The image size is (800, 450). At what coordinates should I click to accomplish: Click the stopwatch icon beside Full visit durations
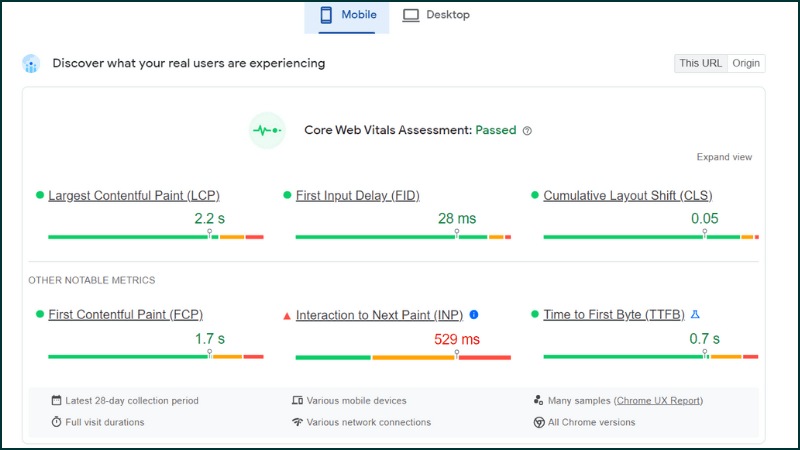56,421
